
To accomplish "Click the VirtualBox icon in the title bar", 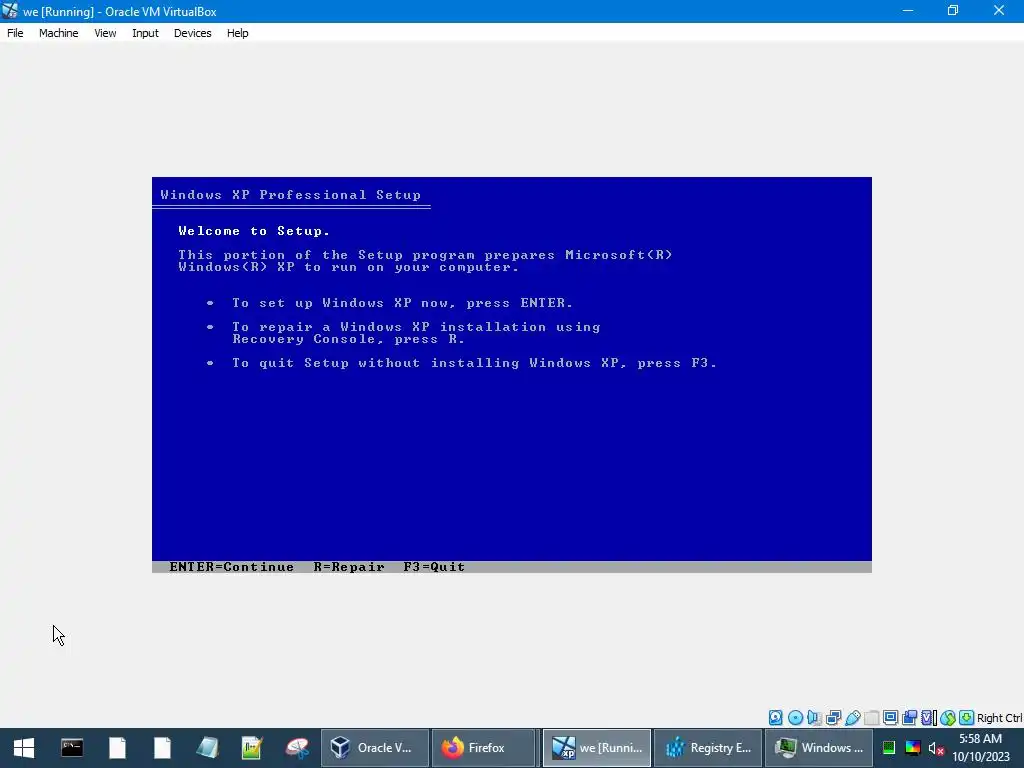I will point(10,11).
